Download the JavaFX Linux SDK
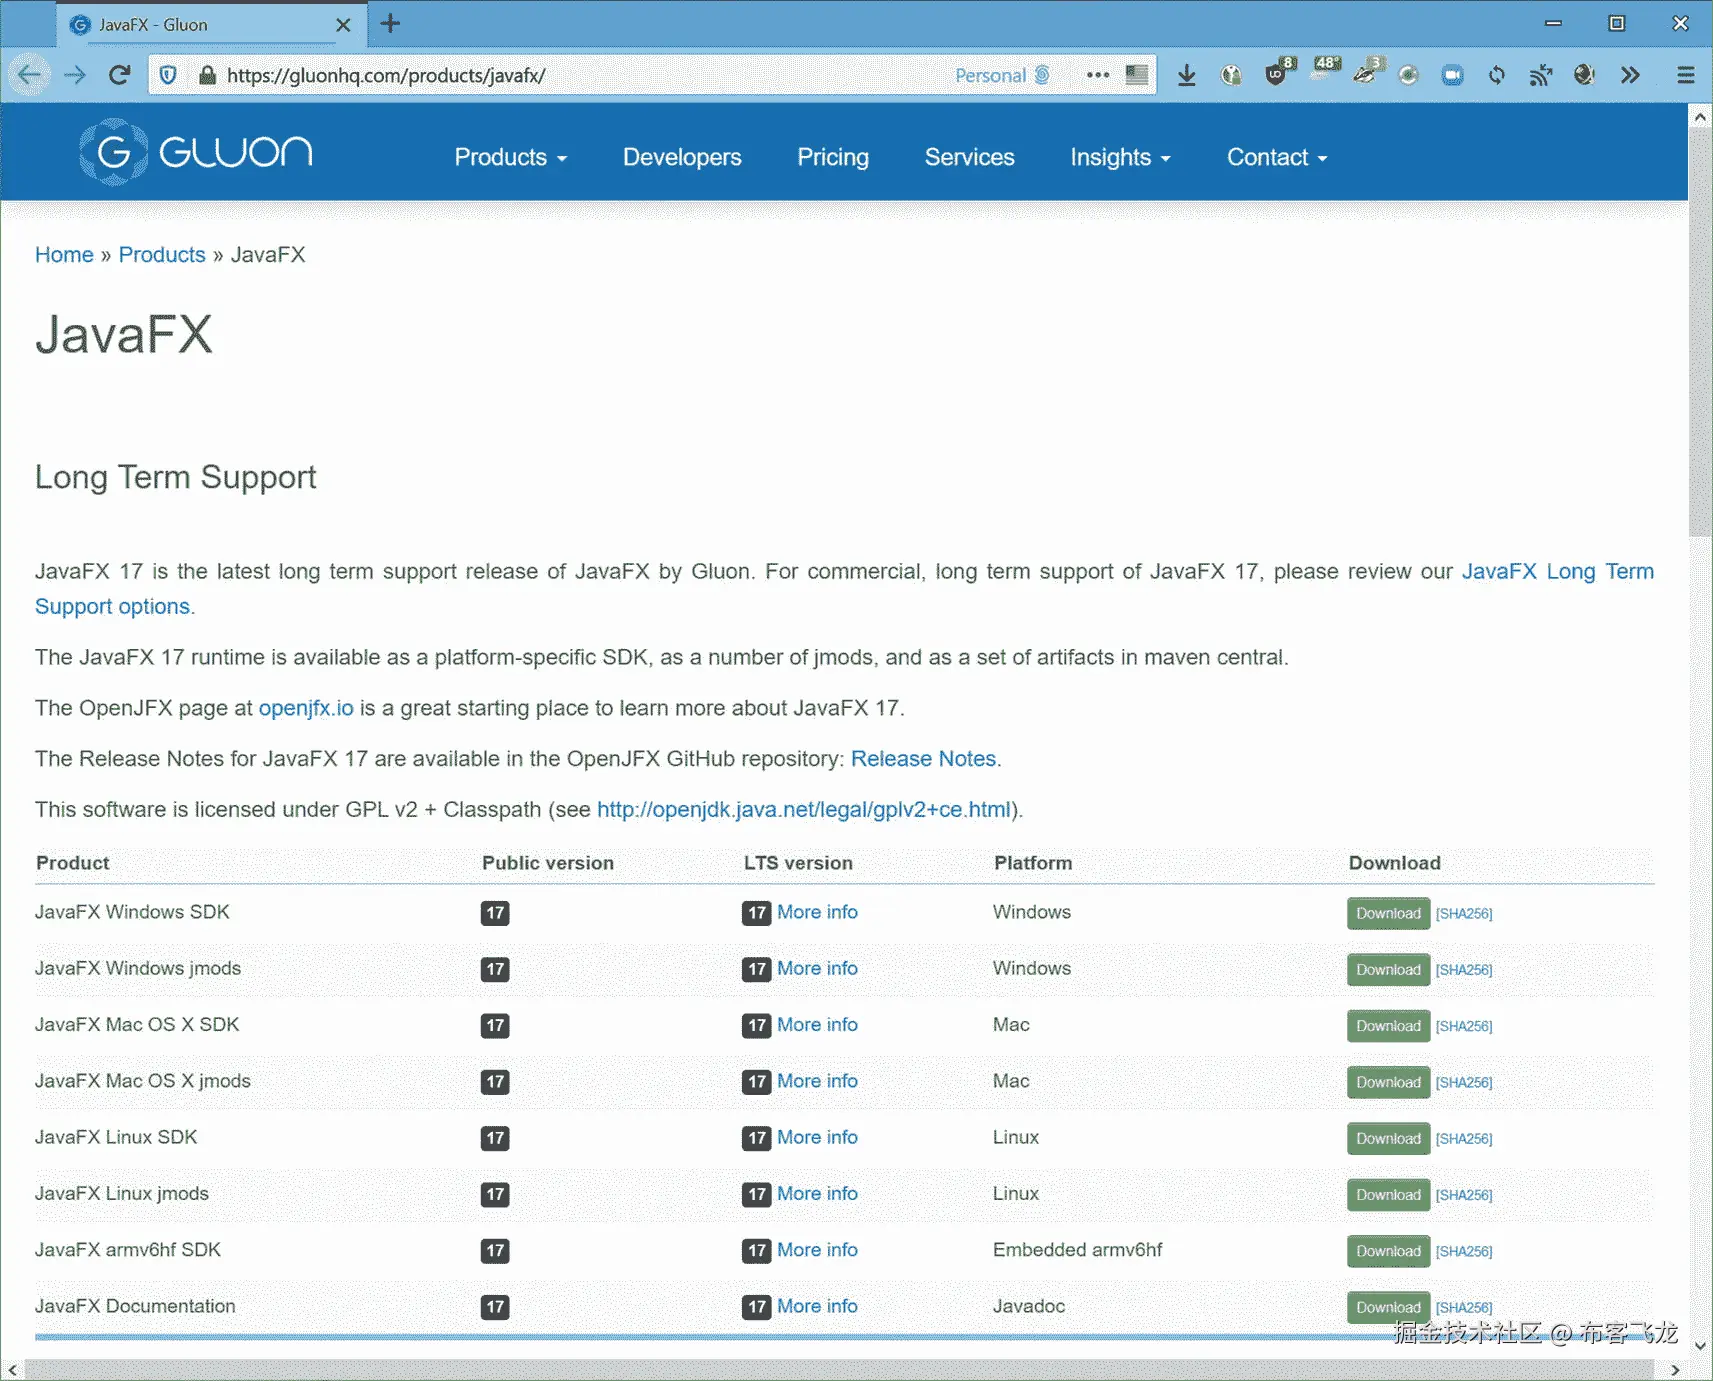This screenshot has width=1713, height=1381. click(1388, 1138)
